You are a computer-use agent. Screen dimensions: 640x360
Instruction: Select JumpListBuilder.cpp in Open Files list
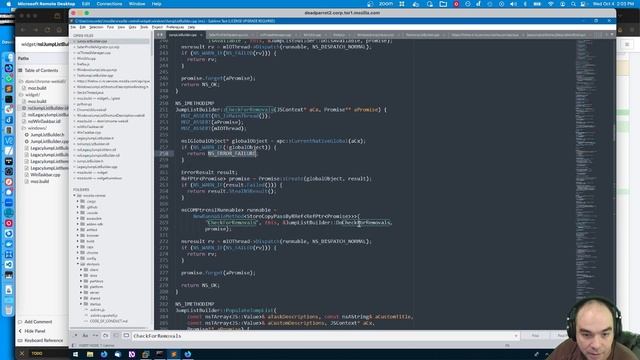[92, 41]
